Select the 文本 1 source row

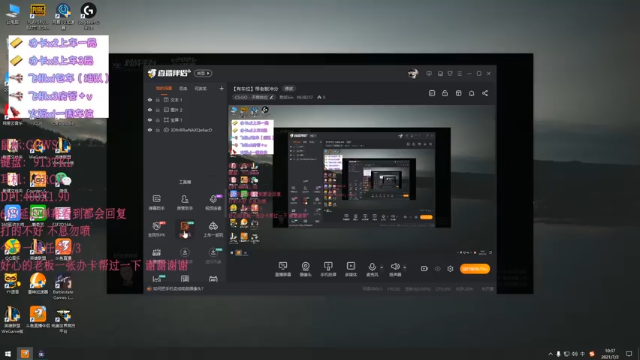186,100
